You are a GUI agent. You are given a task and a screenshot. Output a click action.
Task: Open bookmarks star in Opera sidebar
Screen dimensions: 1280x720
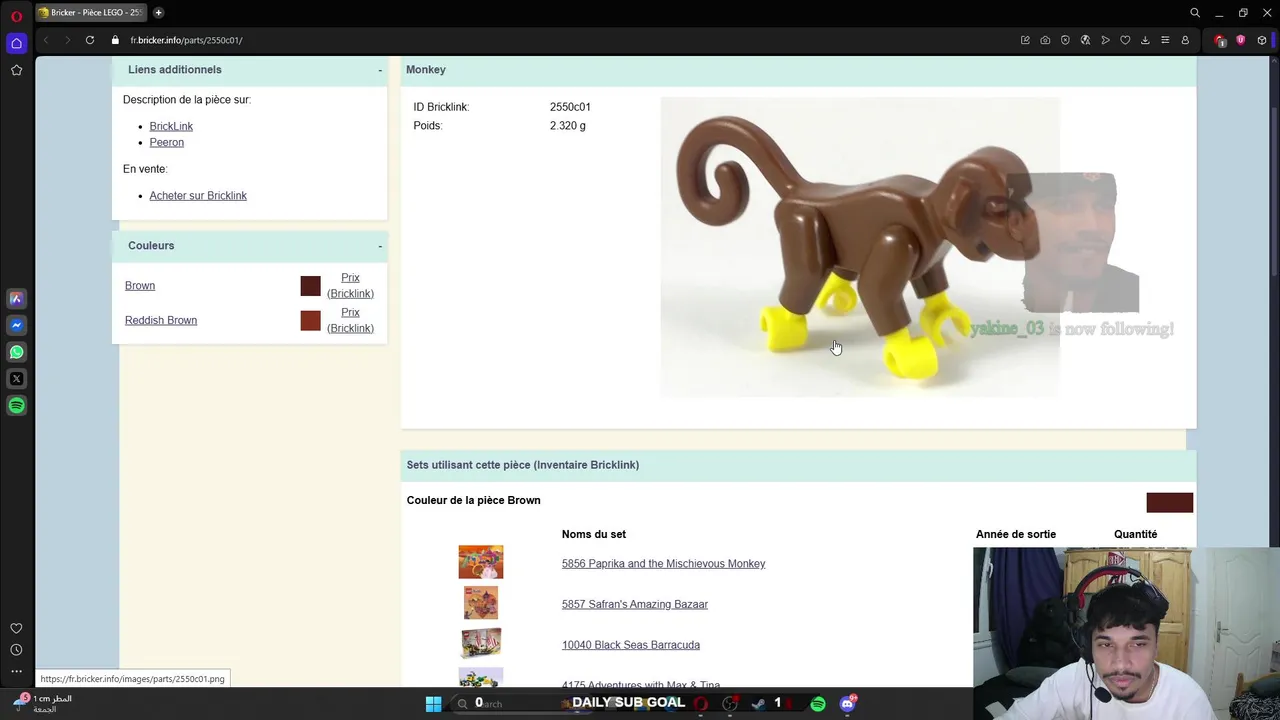[16, 70]
